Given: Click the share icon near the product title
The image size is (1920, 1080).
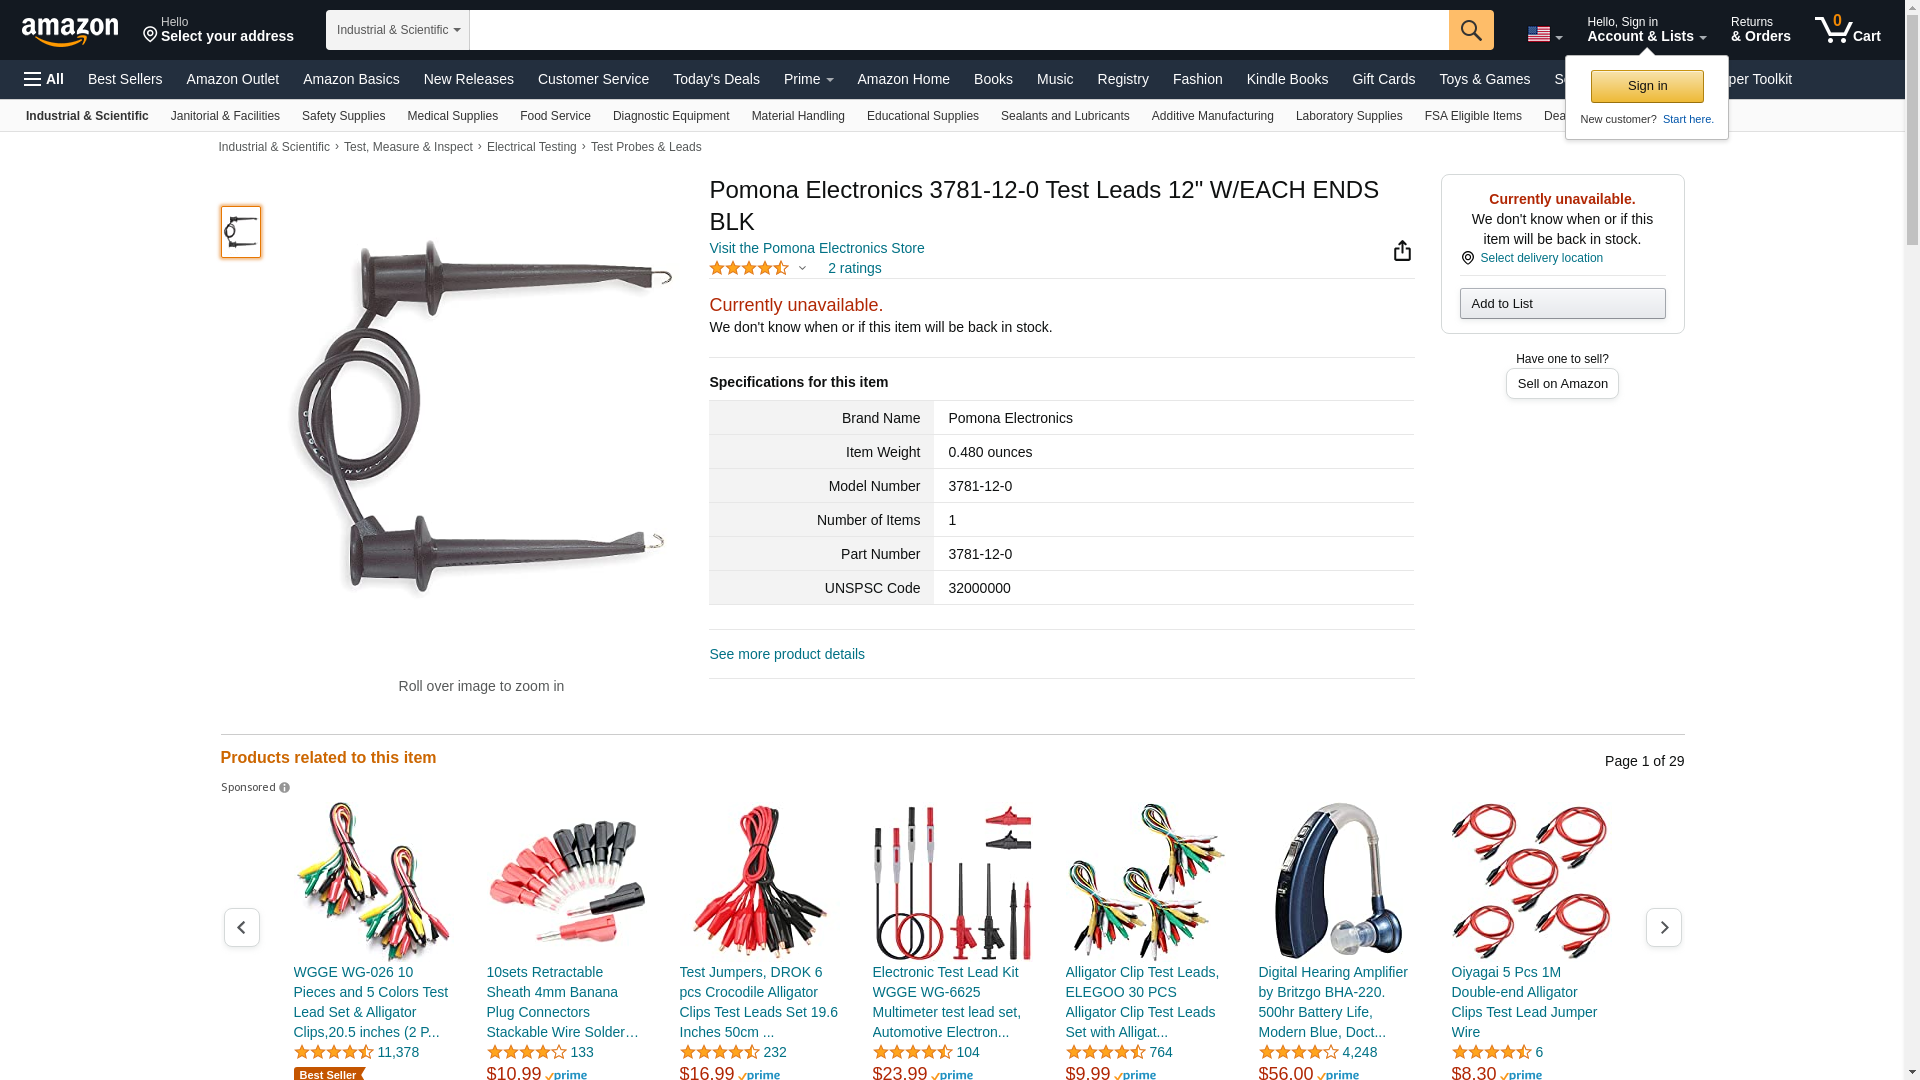Looking at the screenshot, I should pyautogui.click(x=1402, y=250).
